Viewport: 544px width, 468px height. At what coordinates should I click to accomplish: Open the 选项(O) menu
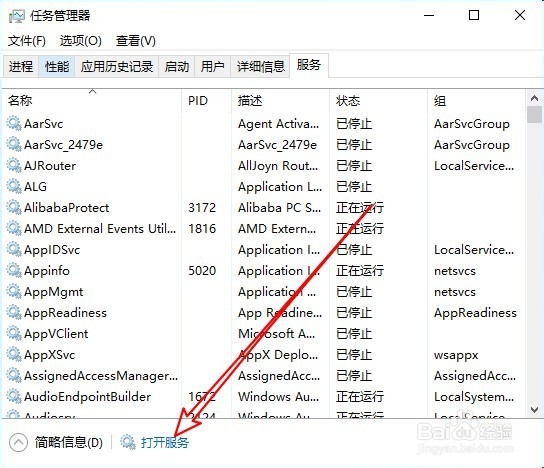coord(80,41)
